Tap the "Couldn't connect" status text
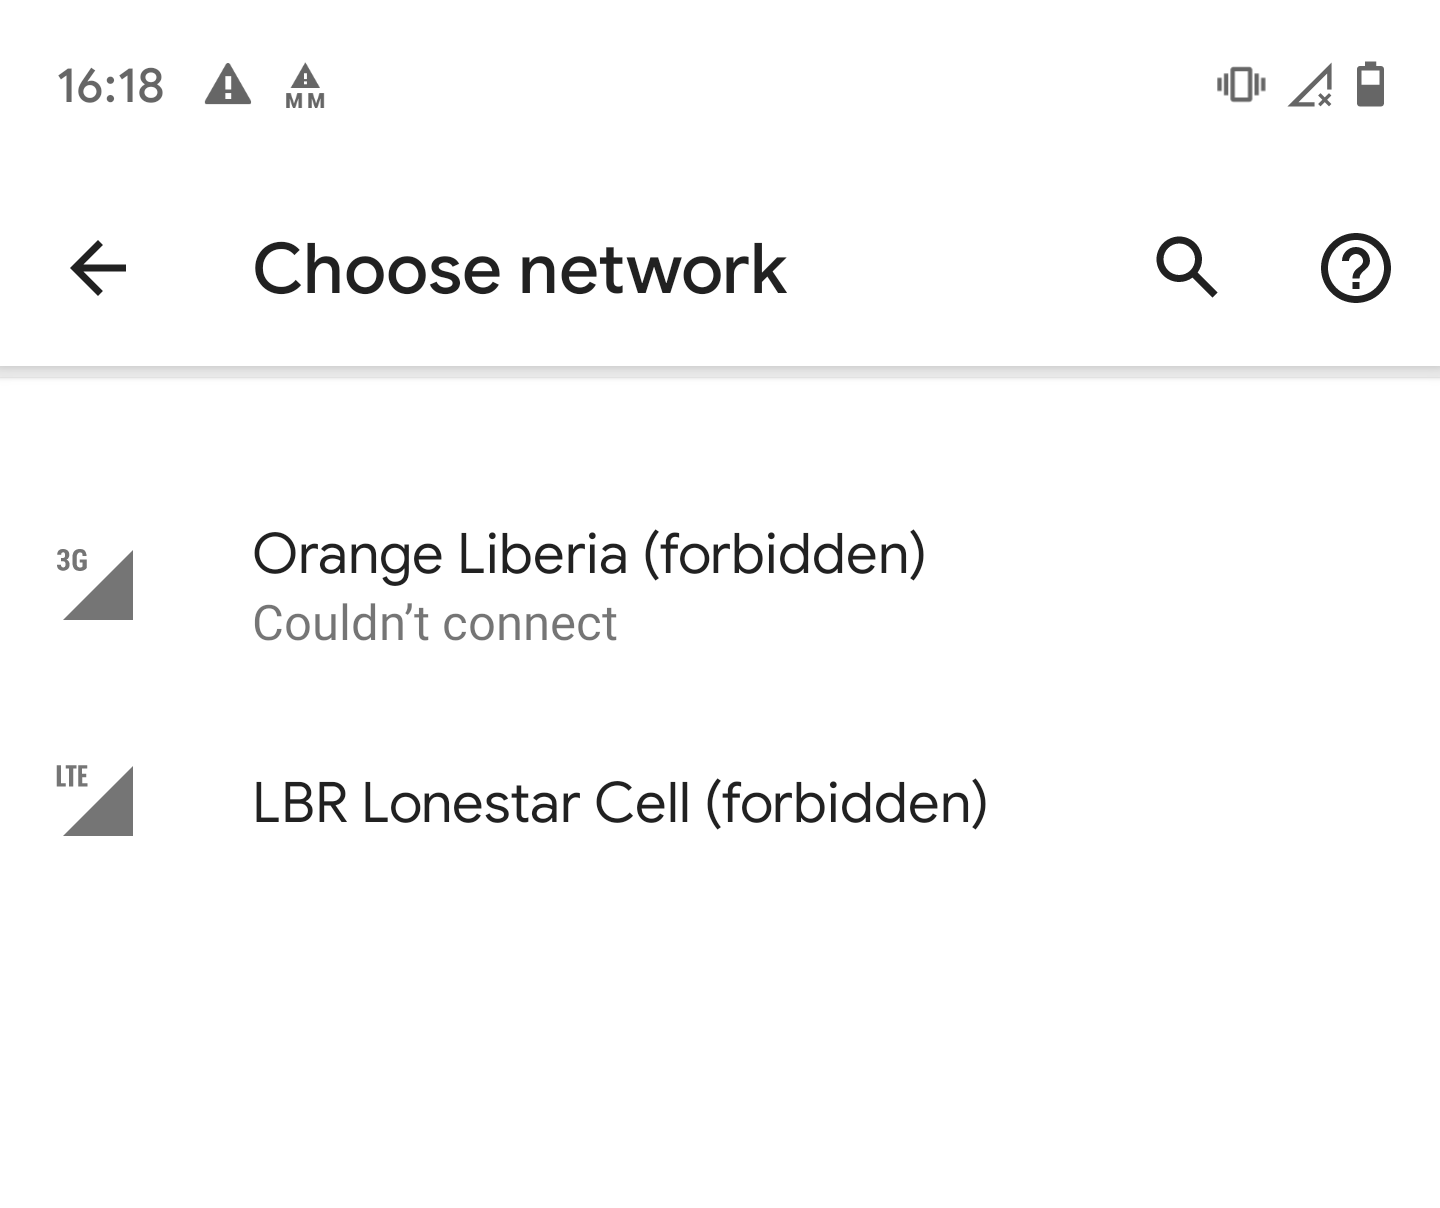 tap(434, 624)
